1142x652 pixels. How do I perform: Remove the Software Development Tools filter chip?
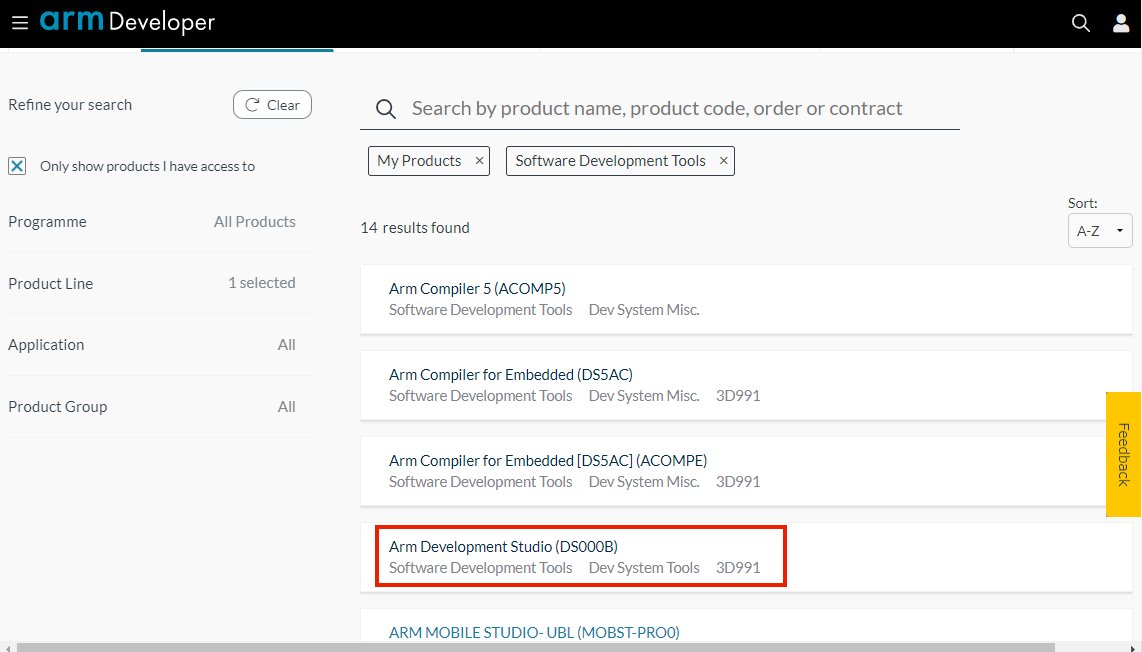723,161
